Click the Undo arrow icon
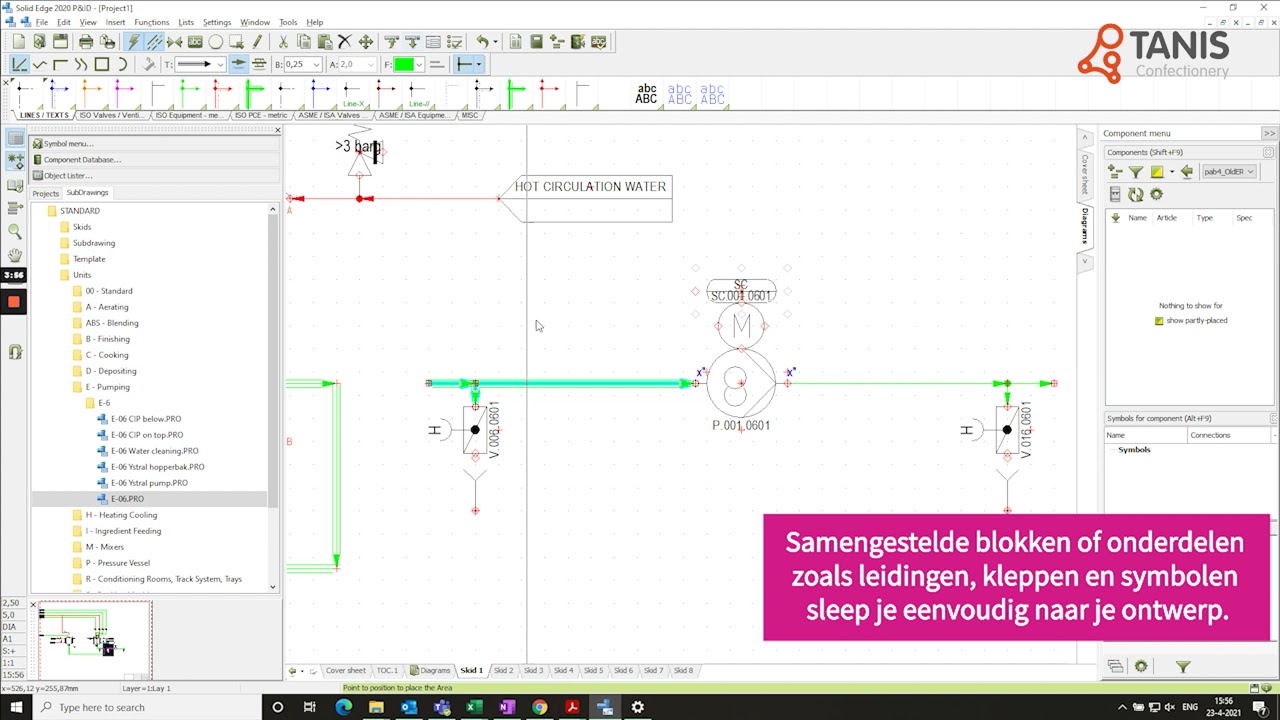Viewport: 1280px width, 720px height. click(482, 41)
